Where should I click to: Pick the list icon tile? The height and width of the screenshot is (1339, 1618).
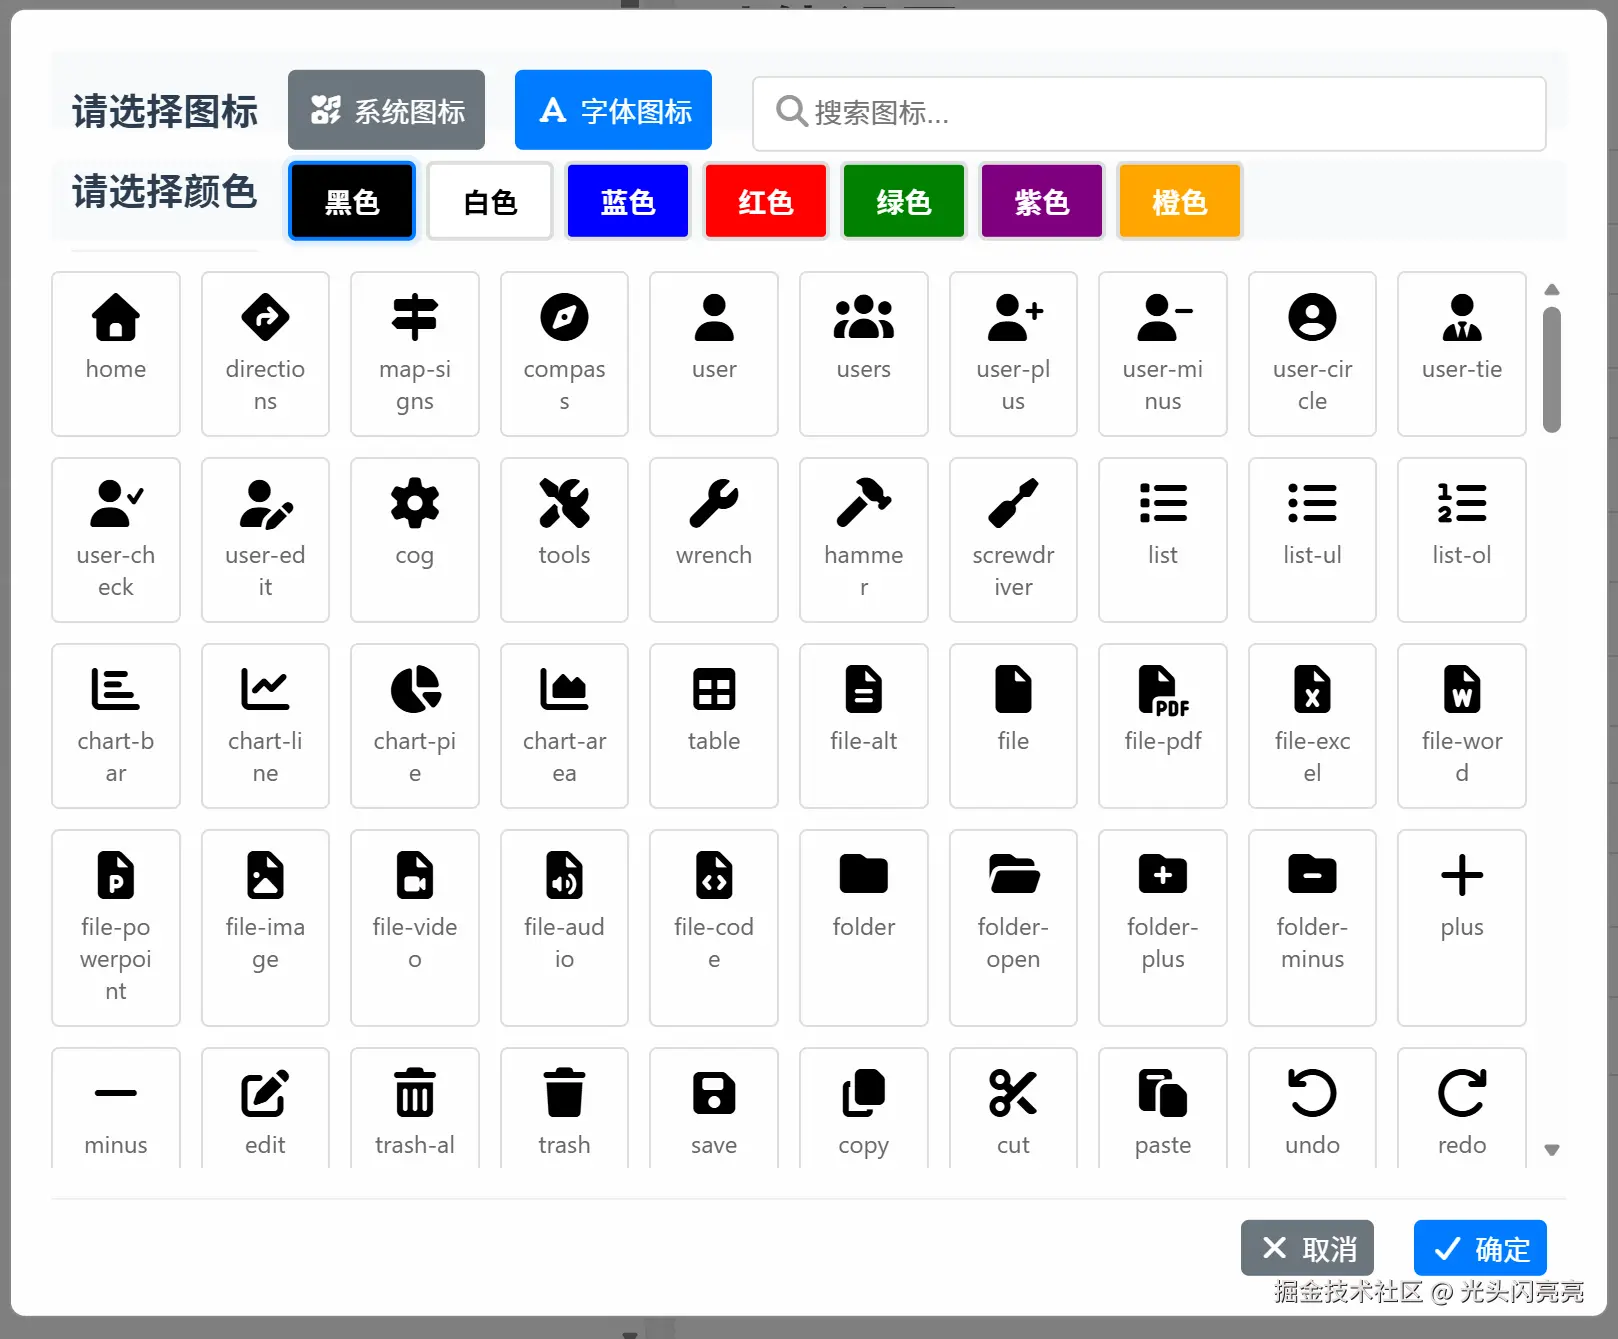click(1163, 539)
